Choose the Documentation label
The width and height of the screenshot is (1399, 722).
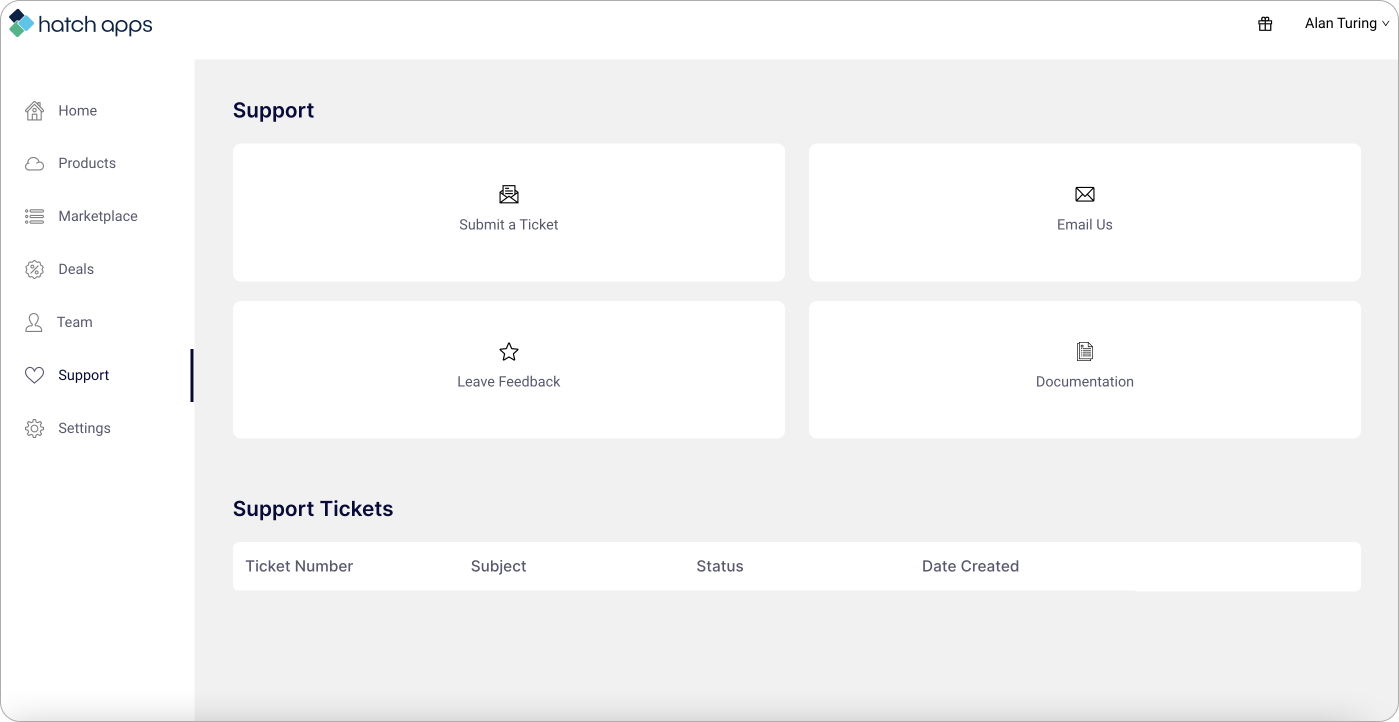click(1085, 382)
